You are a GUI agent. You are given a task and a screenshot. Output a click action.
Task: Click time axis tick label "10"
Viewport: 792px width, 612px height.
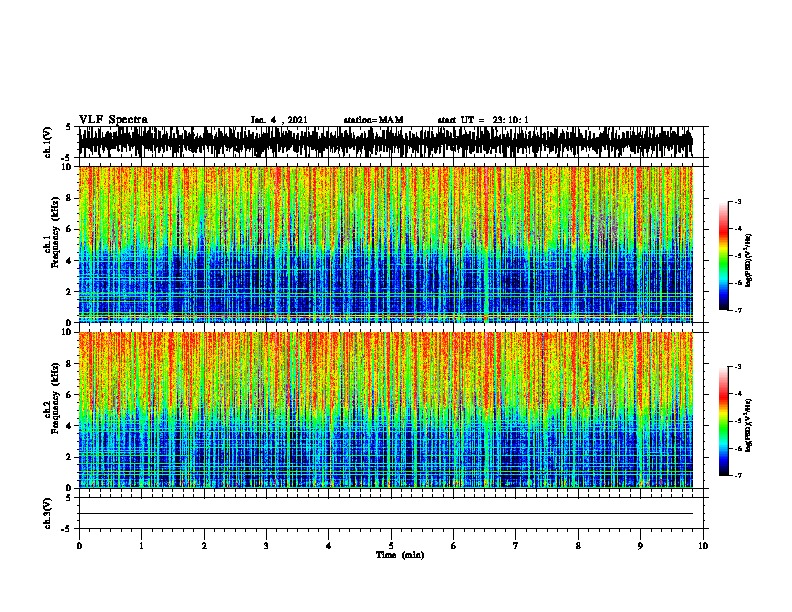point(703,546)
